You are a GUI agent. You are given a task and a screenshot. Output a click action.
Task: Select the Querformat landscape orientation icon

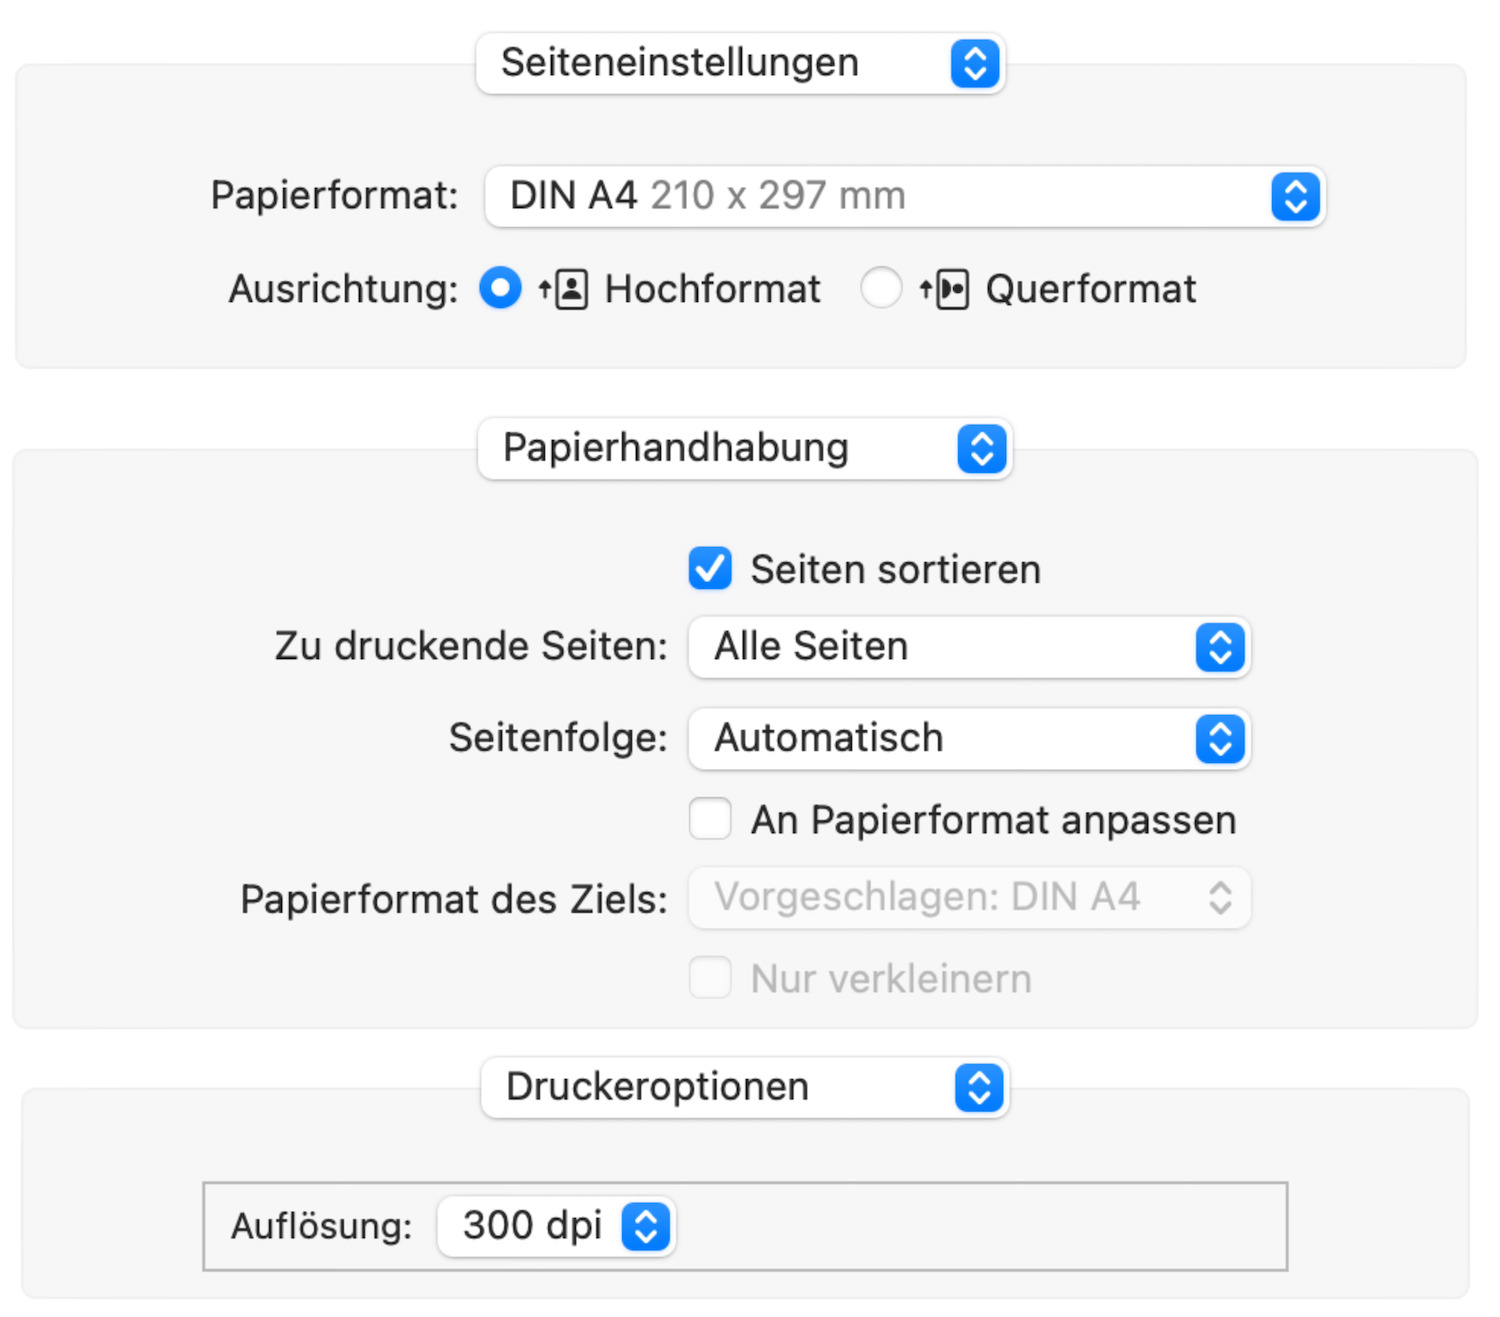click(948, 288)
